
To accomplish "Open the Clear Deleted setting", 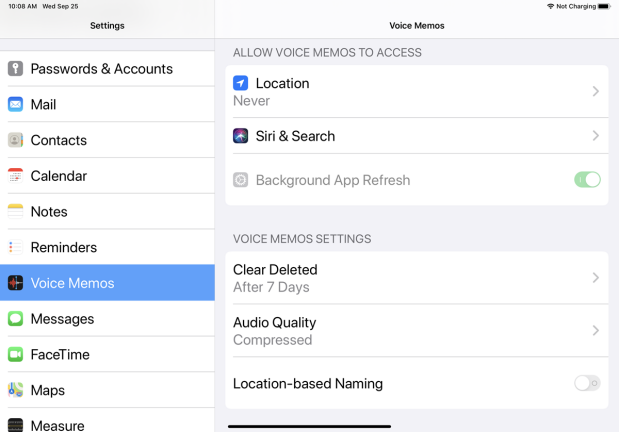I will click(x=417, y=278).
